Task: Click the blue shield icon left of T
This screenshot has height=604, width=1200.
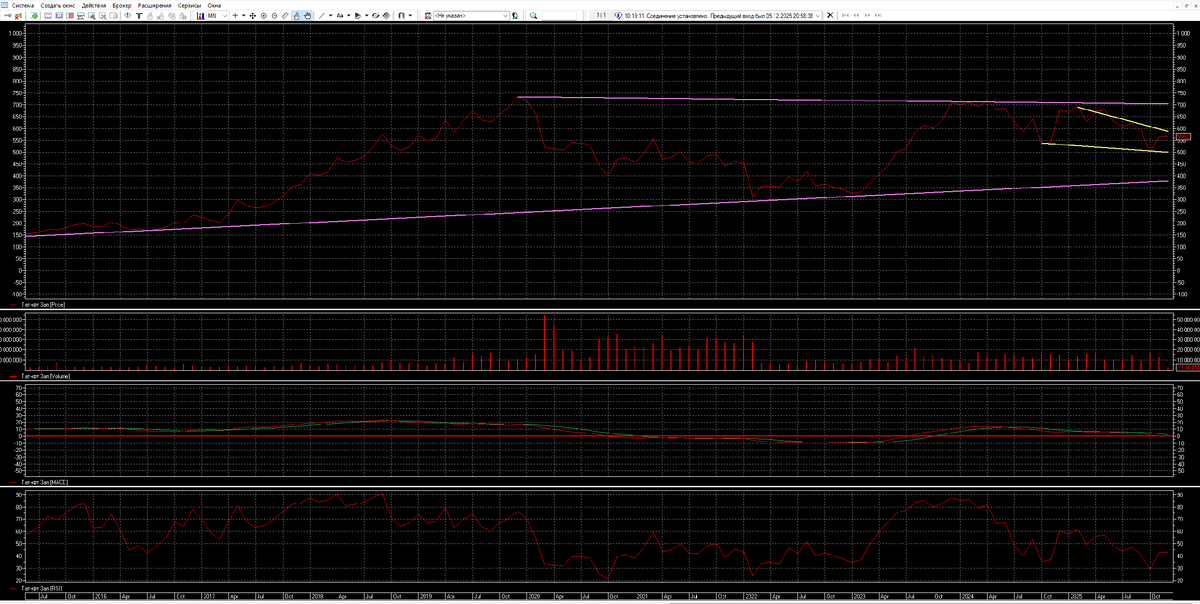Action: tap(127, 16)
